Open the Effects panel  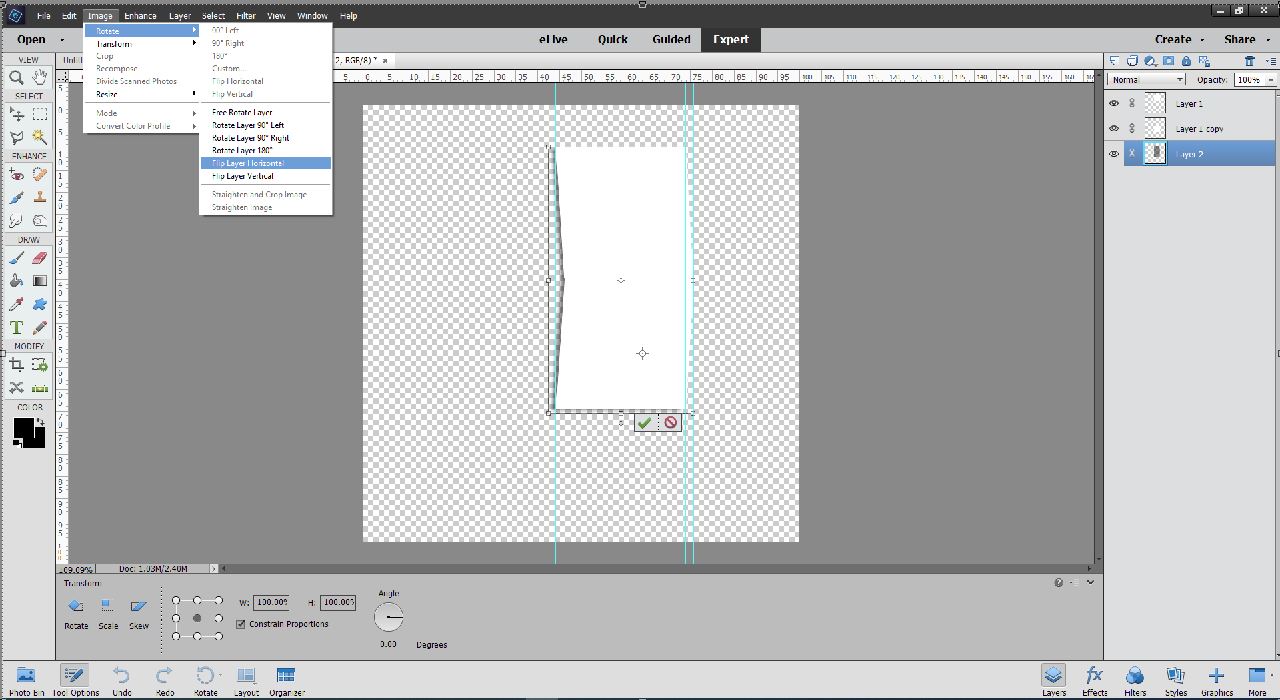tap(1094, 681)
